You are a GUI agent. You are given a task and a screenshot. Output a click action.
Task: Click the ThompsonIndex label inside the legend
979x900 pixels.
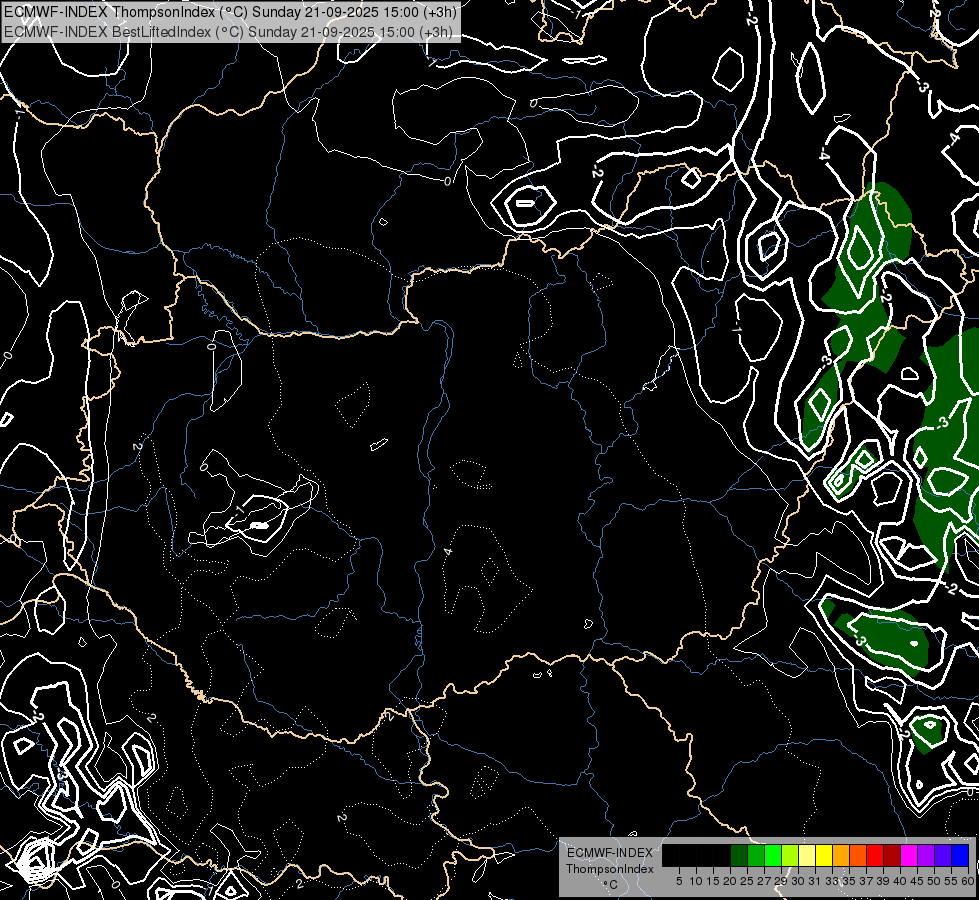pos(609,869)
